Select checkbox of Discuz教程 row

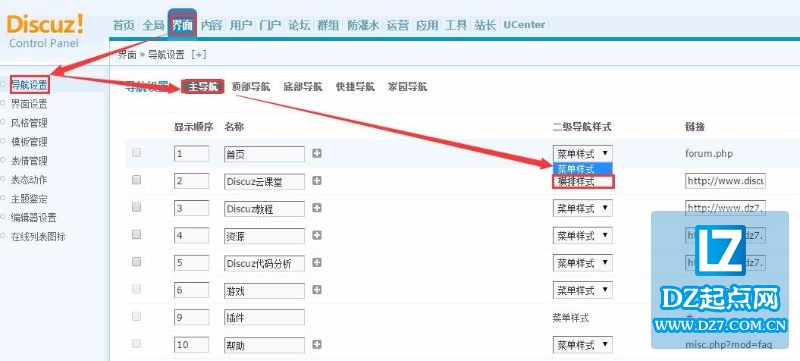(x=136, y=207)
